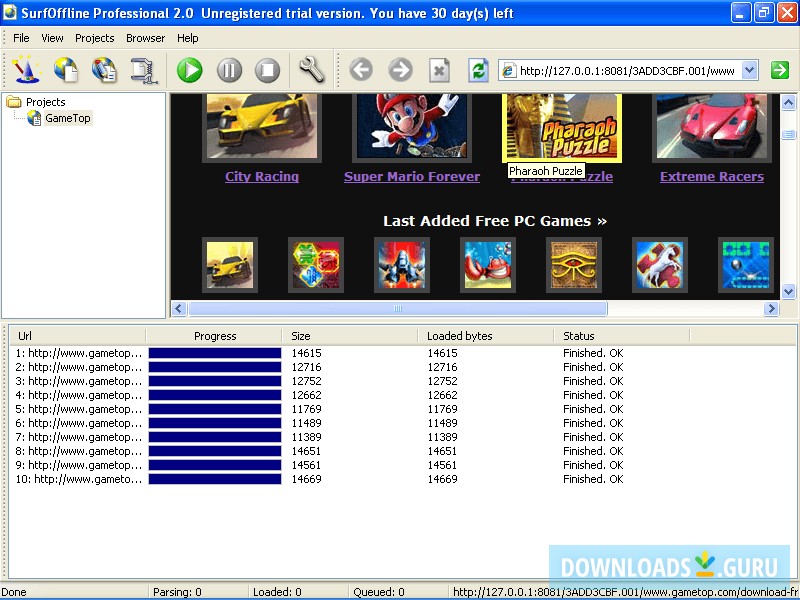Navigate back using the left arrow icon
The height and width of the screenshot is (600, 800).
(361, 70)
